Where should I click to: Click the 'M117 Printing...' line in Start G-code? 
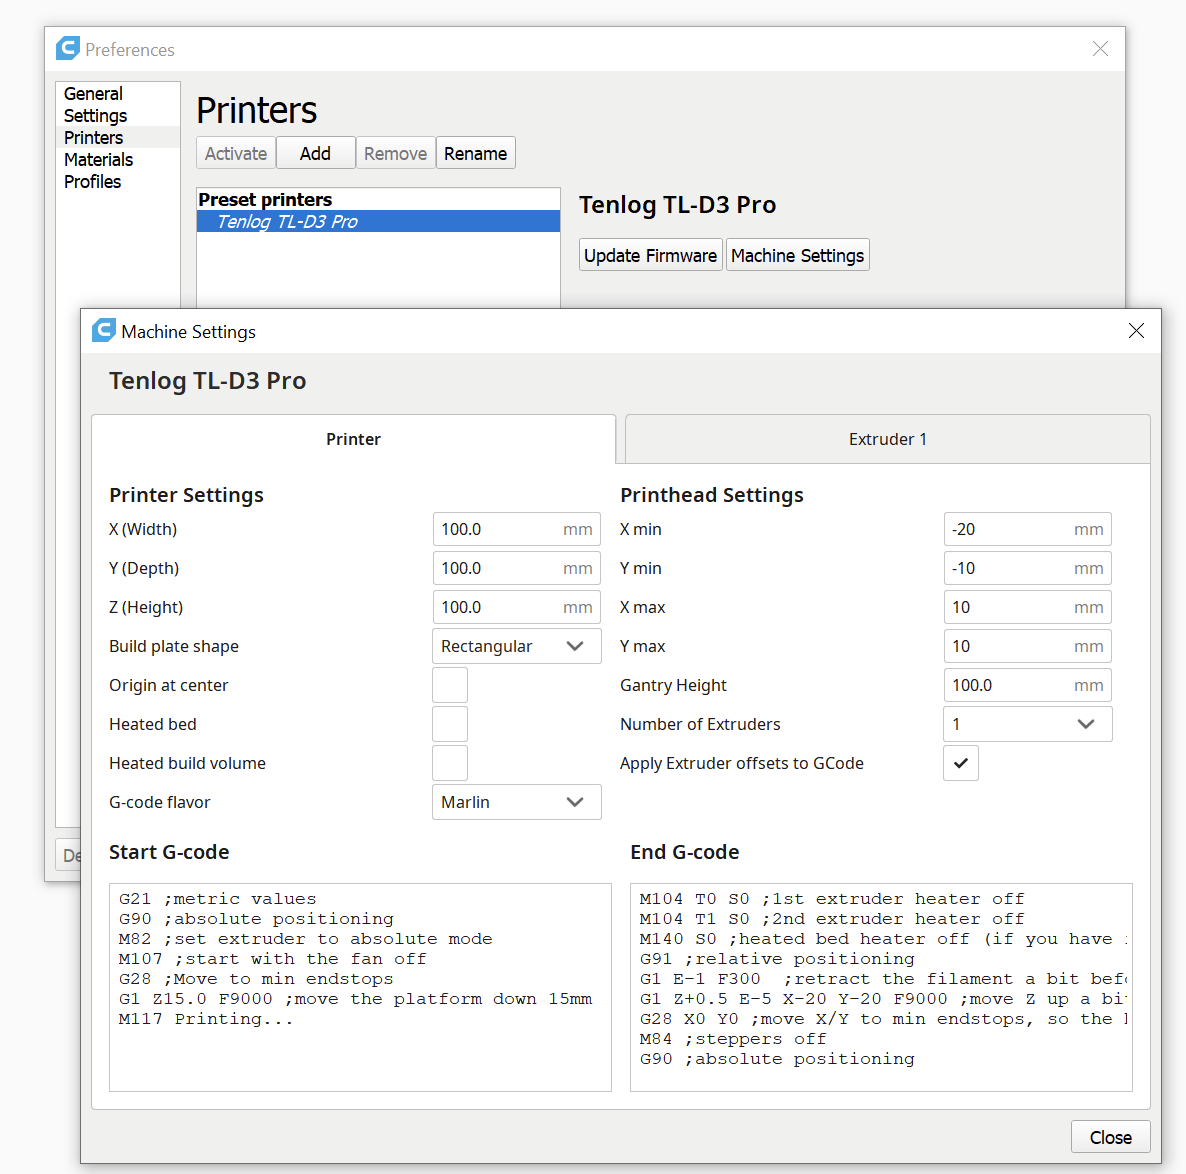(205, 1019)
